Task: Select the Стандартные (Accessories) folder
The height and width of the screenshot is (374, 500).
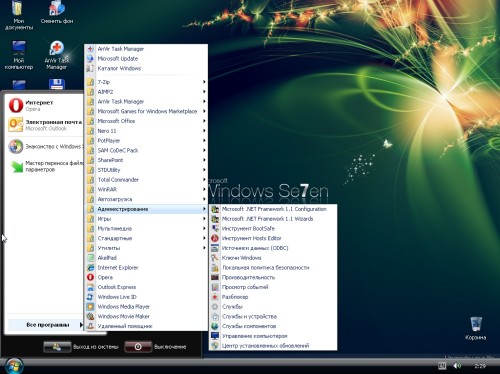Action: coord(146,238)
